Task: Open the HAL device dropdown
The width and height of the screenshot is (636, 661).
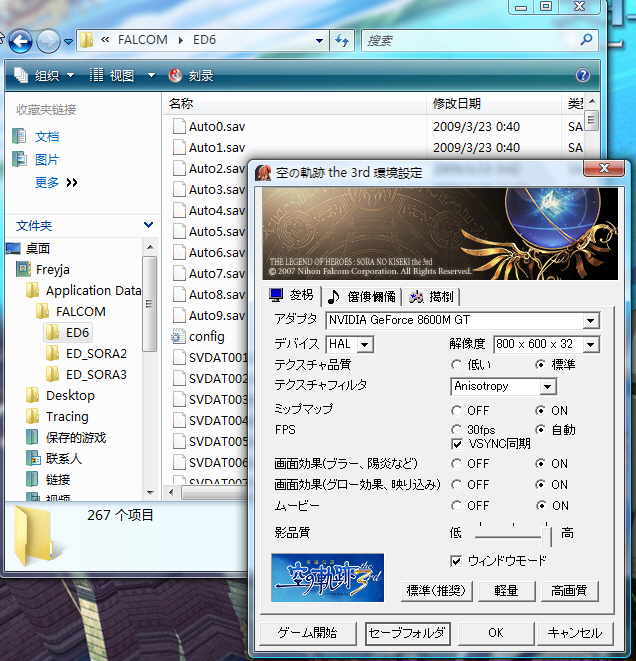Action: [365, 345]
